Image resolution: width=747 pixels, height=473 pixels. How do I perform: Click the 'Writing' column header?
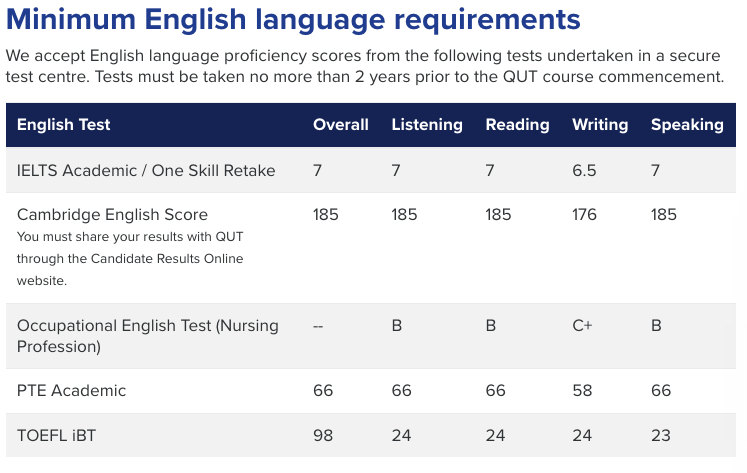coord(600,125)
